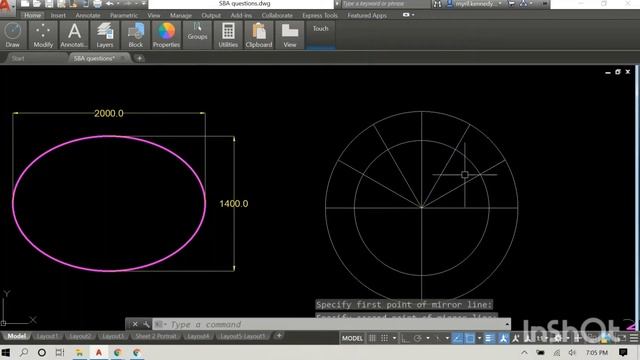Click the keyword search field
The image size is (640, 360).
(385, 4)
